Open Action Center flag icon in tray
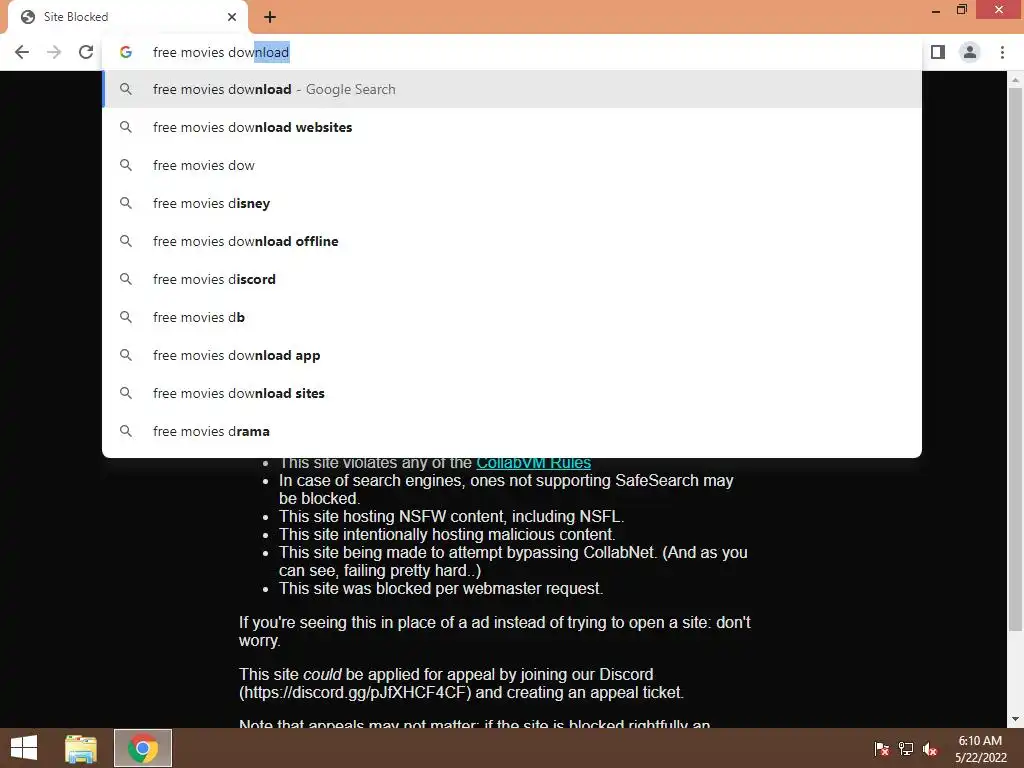 [x=882, y=748]
